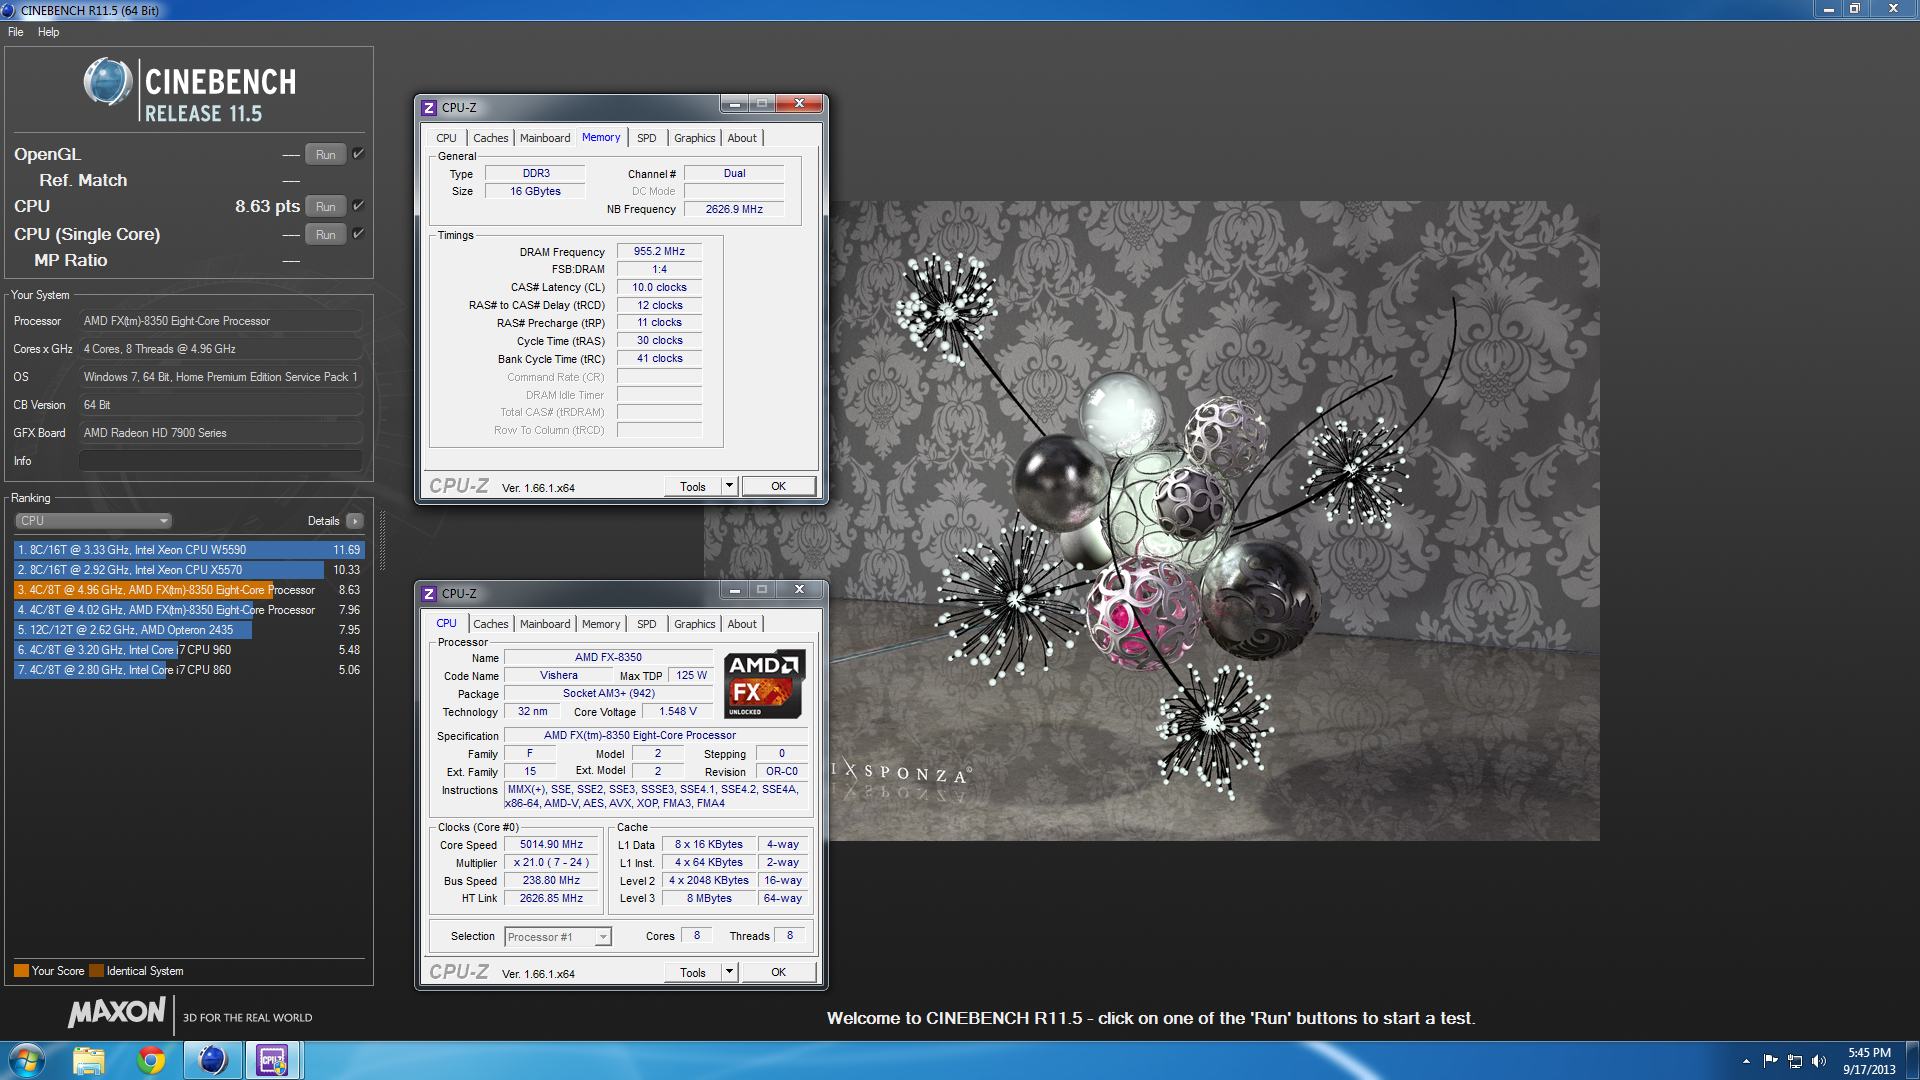The width and height of the screenshot is (1920, 1080).
Task: Run the OpenGL benchmark
Action: tap(326, 155)
